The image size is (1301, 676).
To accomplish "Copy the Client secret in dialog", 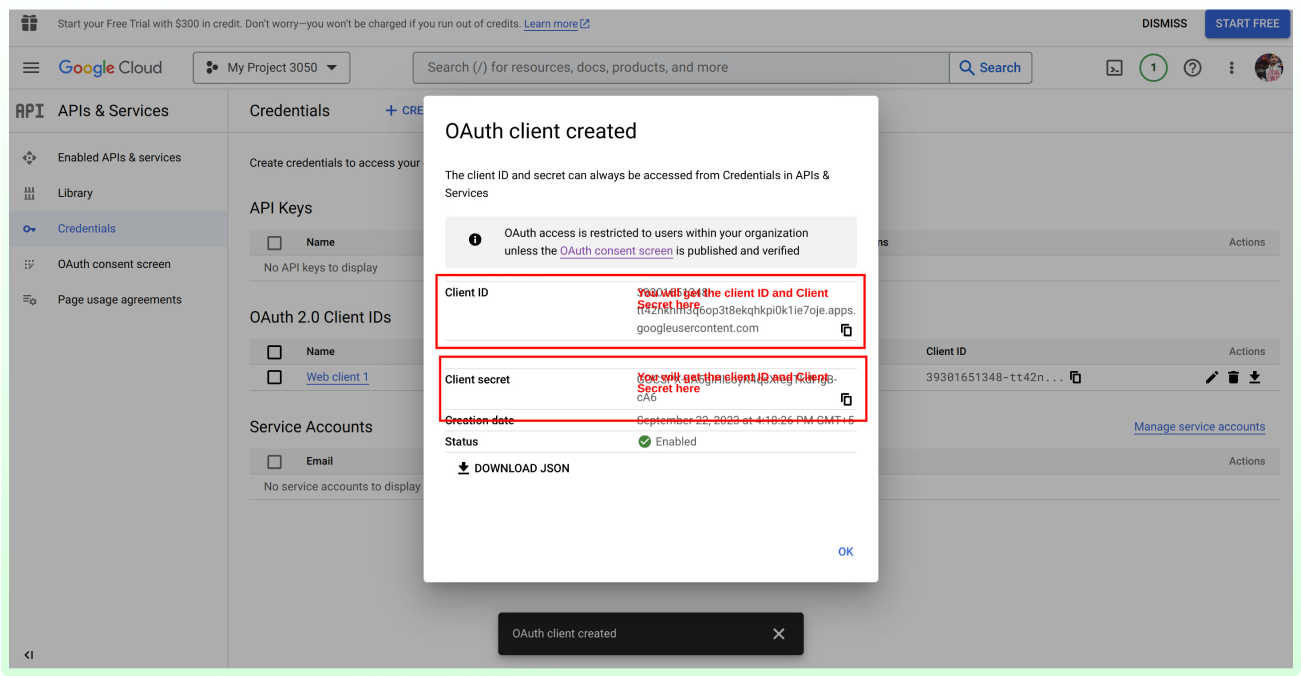I will (x=846, y=399).
